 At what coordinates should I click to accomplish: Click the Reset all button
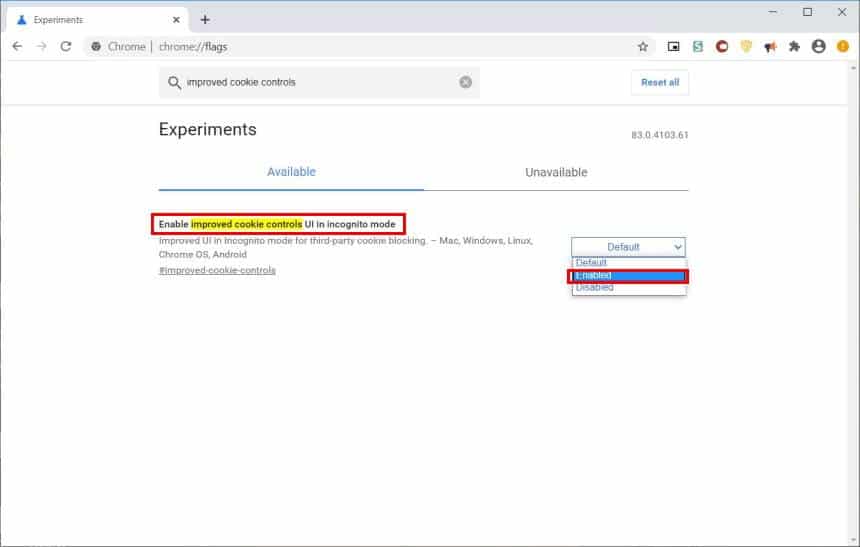[x=660, y=82]
